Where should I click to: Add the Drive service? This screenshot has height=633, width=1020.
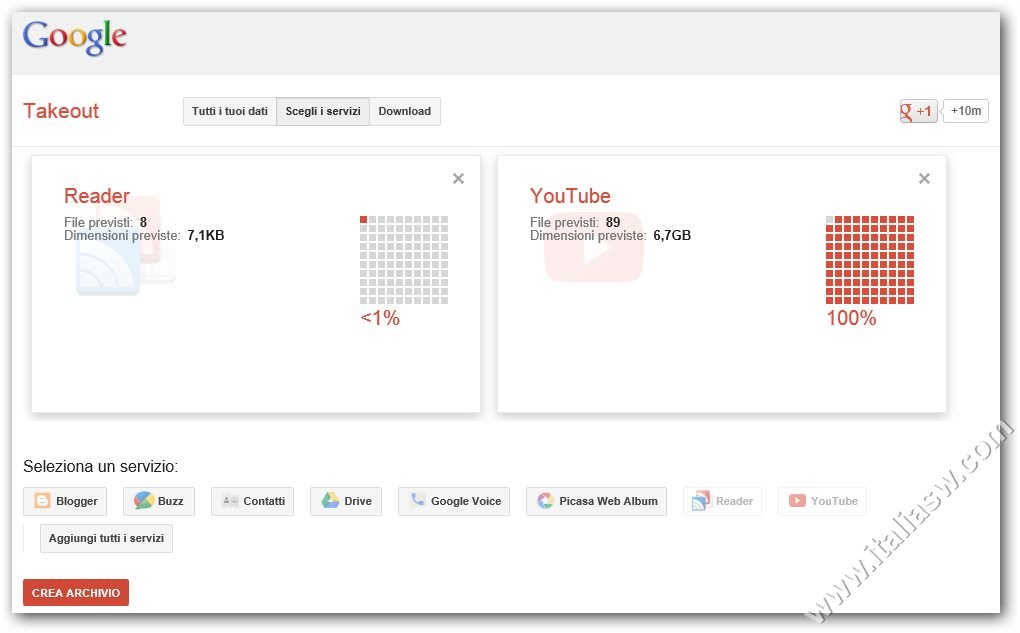point(345,502)
